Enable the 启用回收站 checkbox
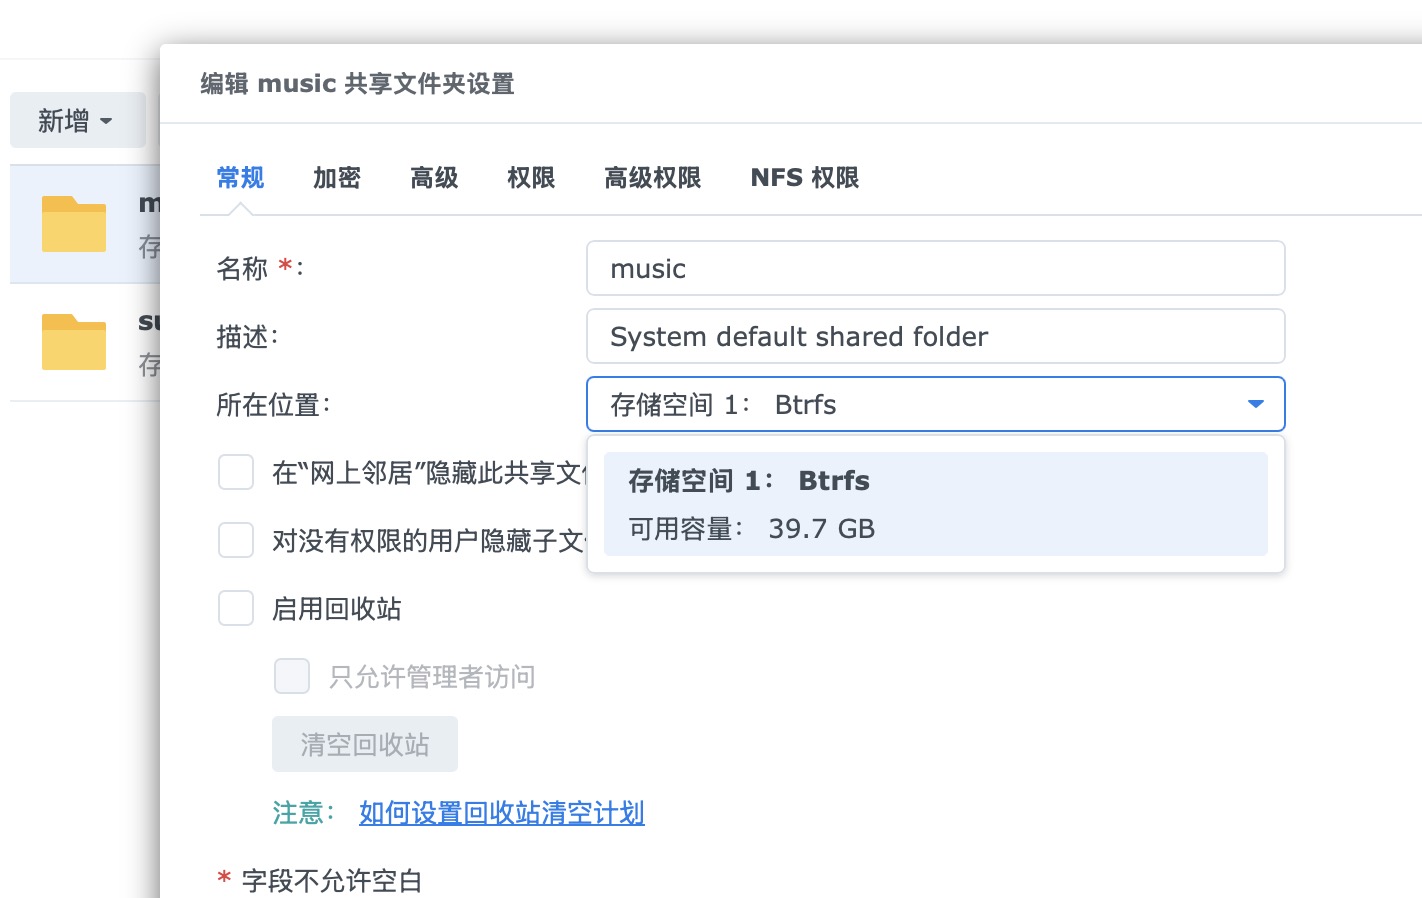 (236, 608)
